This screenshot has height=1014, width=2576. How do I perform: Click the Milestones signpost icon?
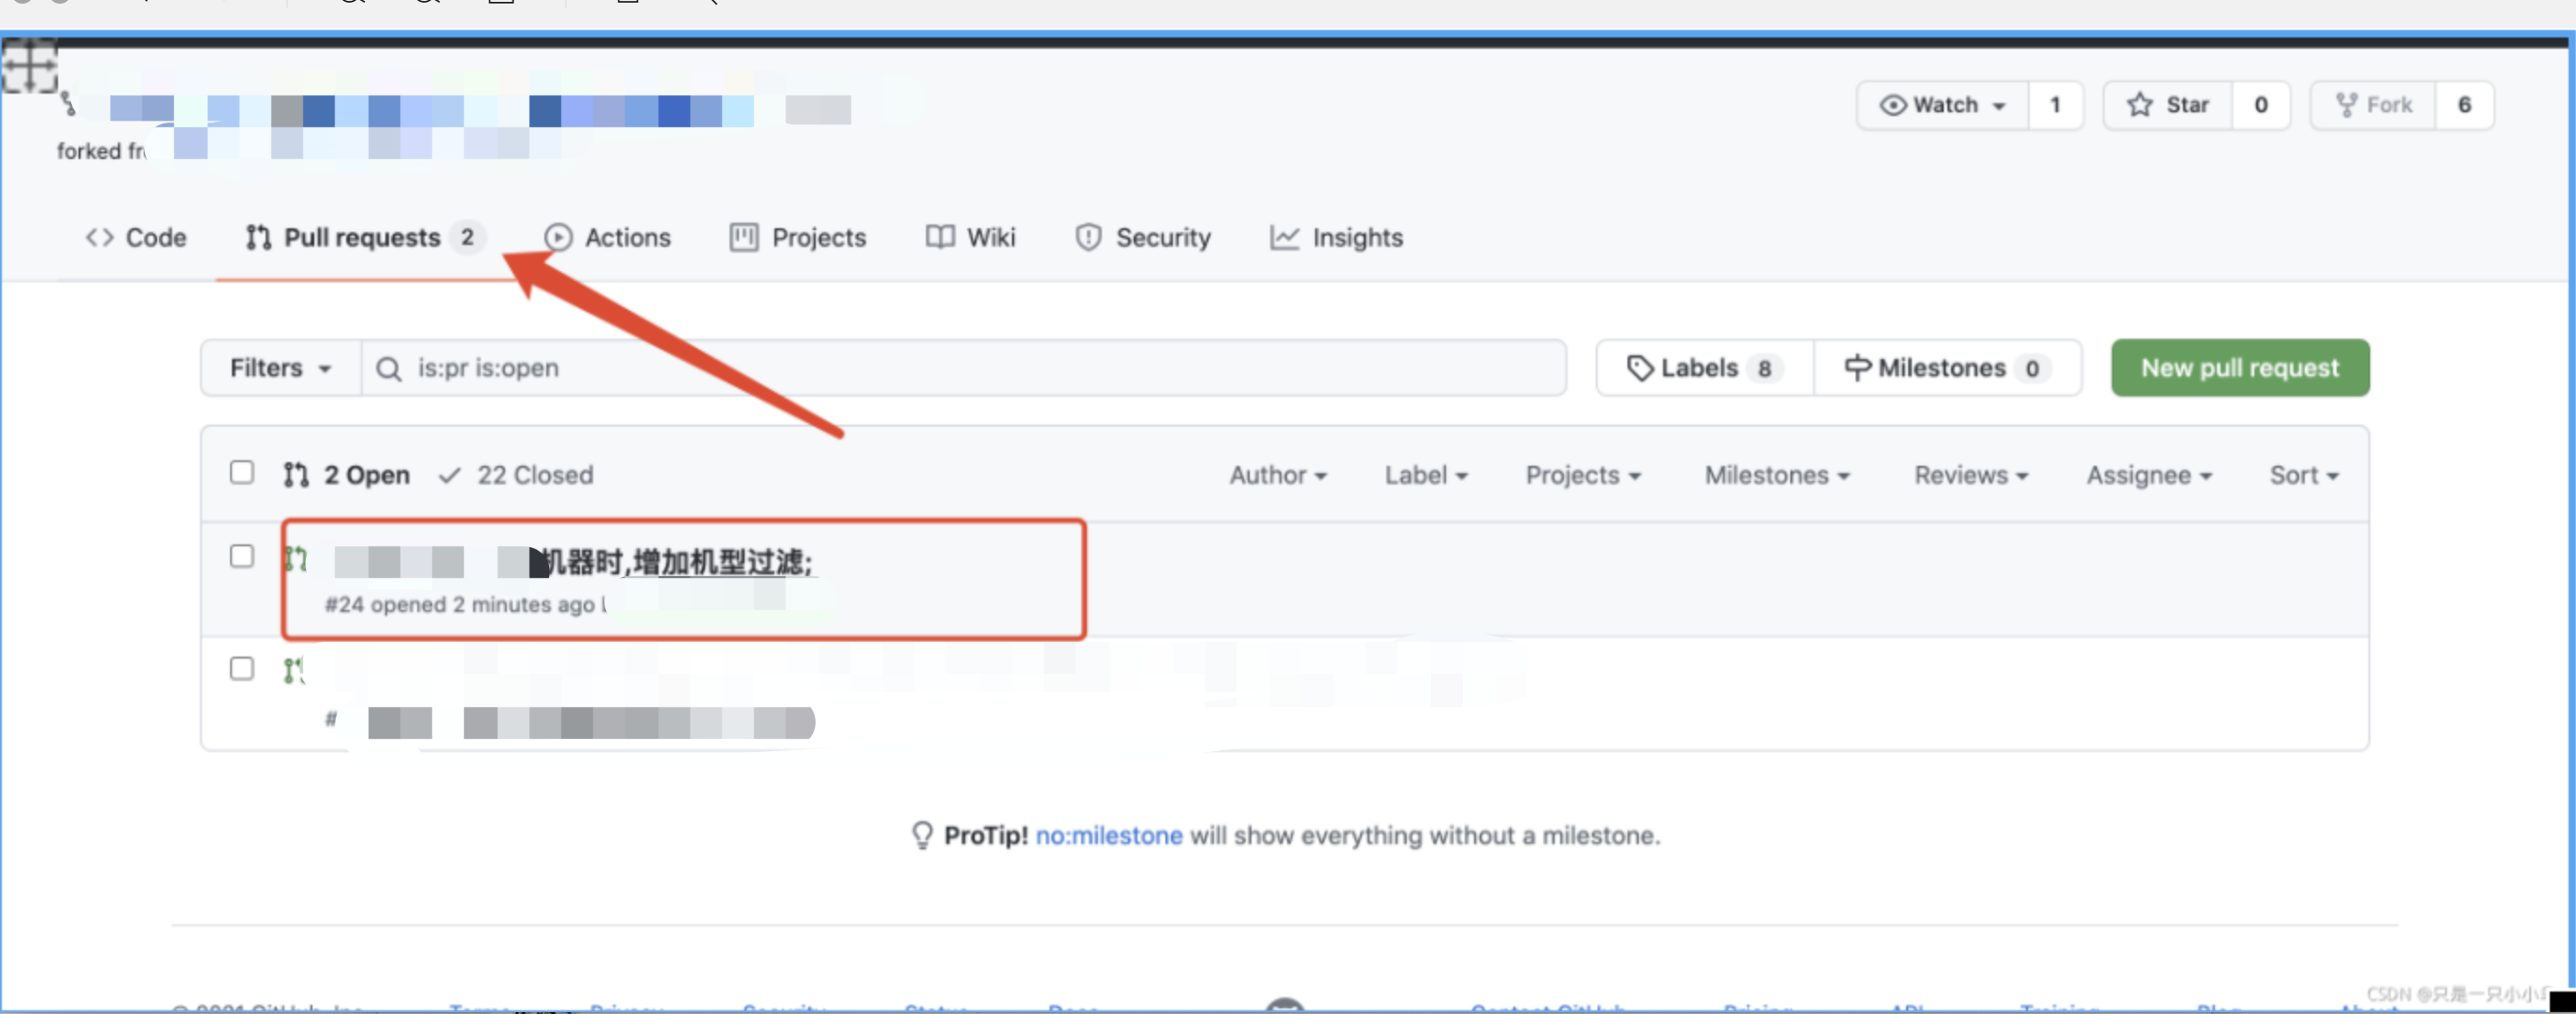coord(1856,368)
